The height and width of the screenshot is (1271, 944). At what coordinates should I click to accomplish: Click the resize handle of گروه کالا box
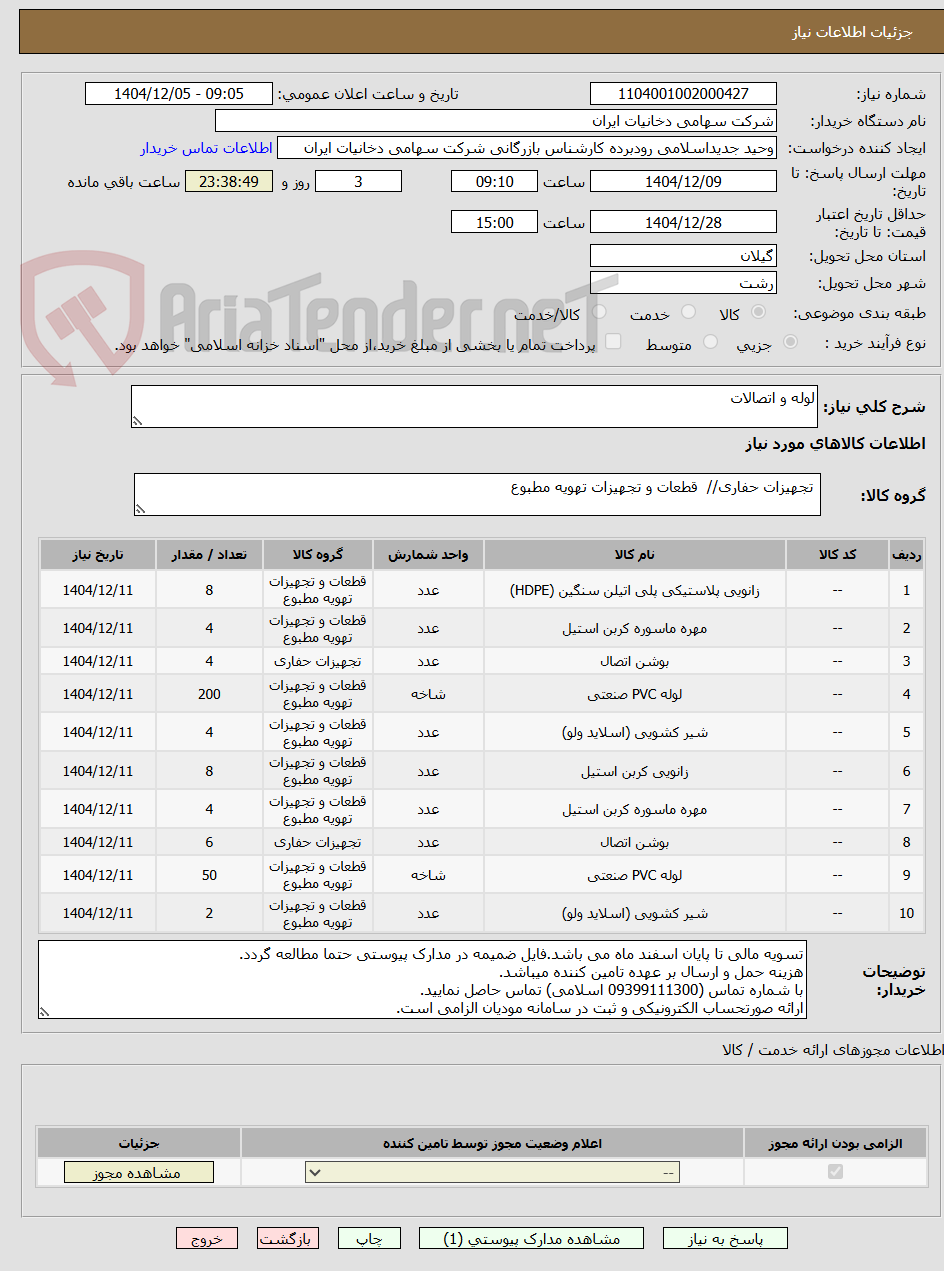(140, 510)
